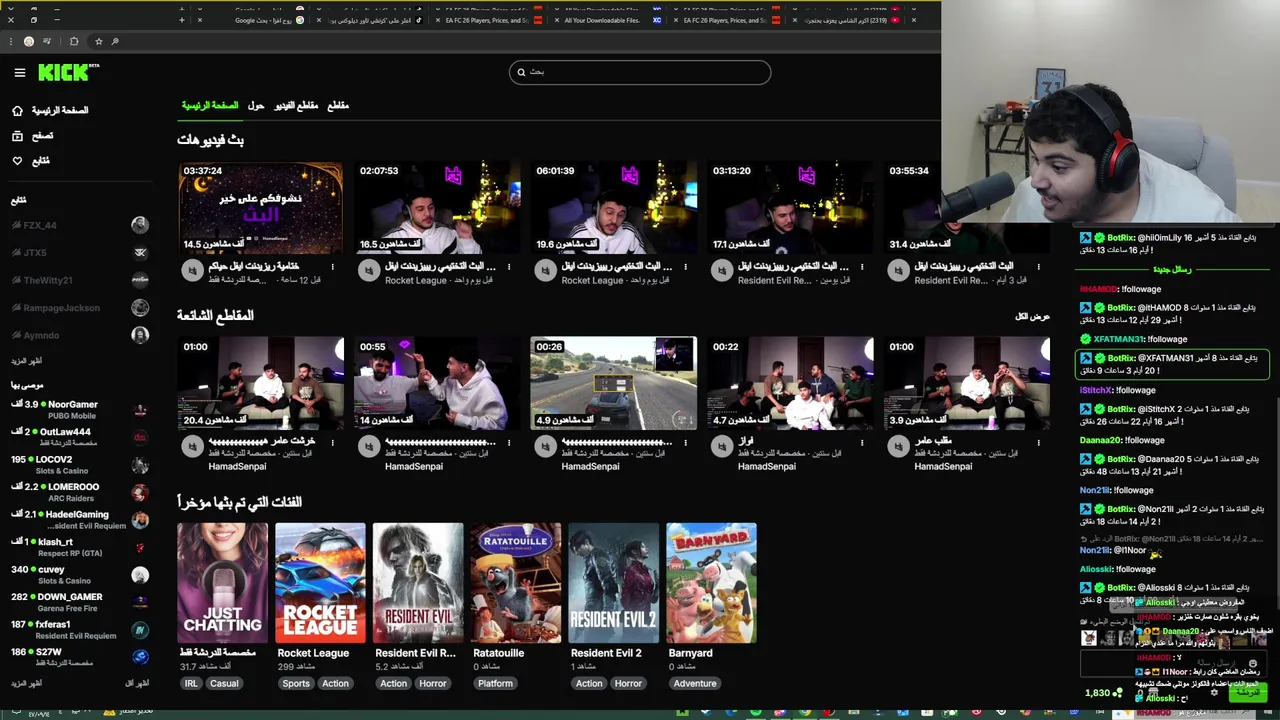Open S27W avatar in recommended list
This screenshot has width=1280, height=720.
pyautogui.click(x=140, y=656)
